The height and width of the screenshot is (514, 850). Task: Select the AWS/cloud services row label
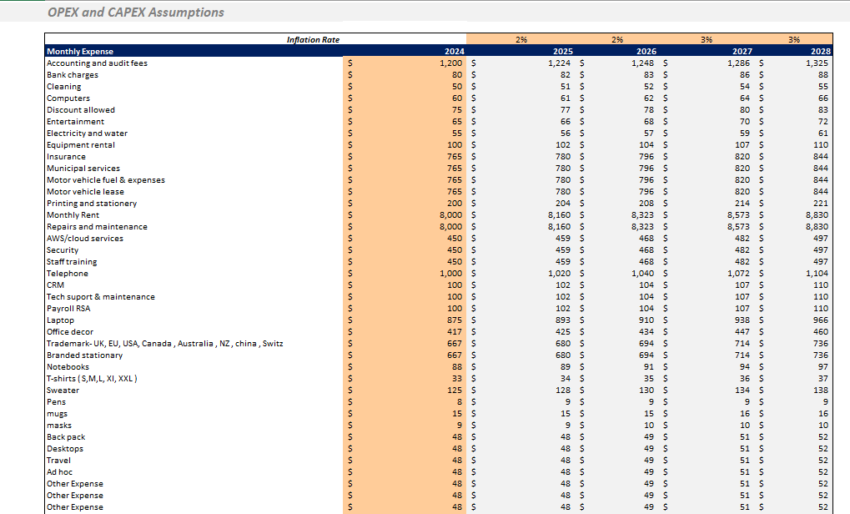85,239
